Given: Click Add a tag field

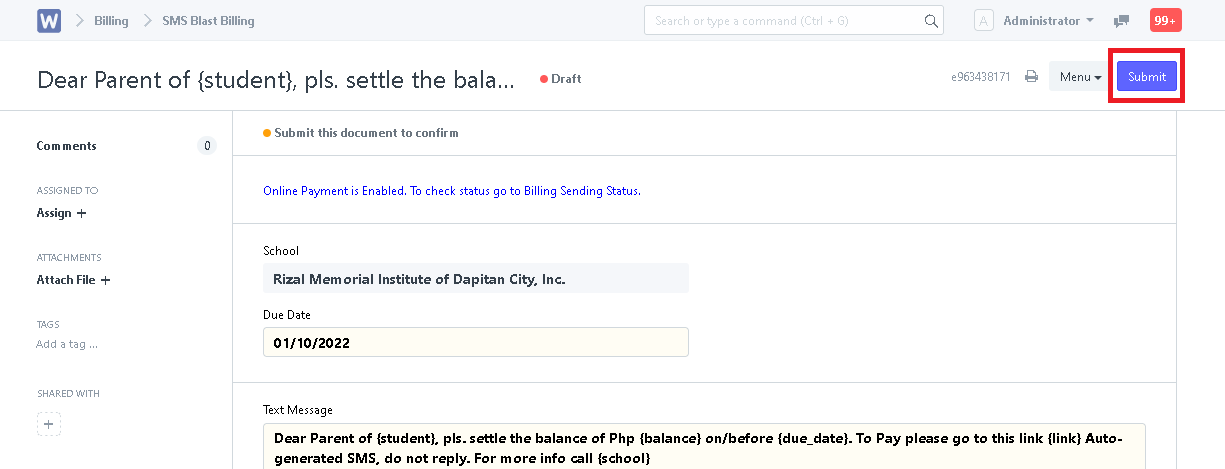Looking at the screenshot, I should tap(67, 344).
